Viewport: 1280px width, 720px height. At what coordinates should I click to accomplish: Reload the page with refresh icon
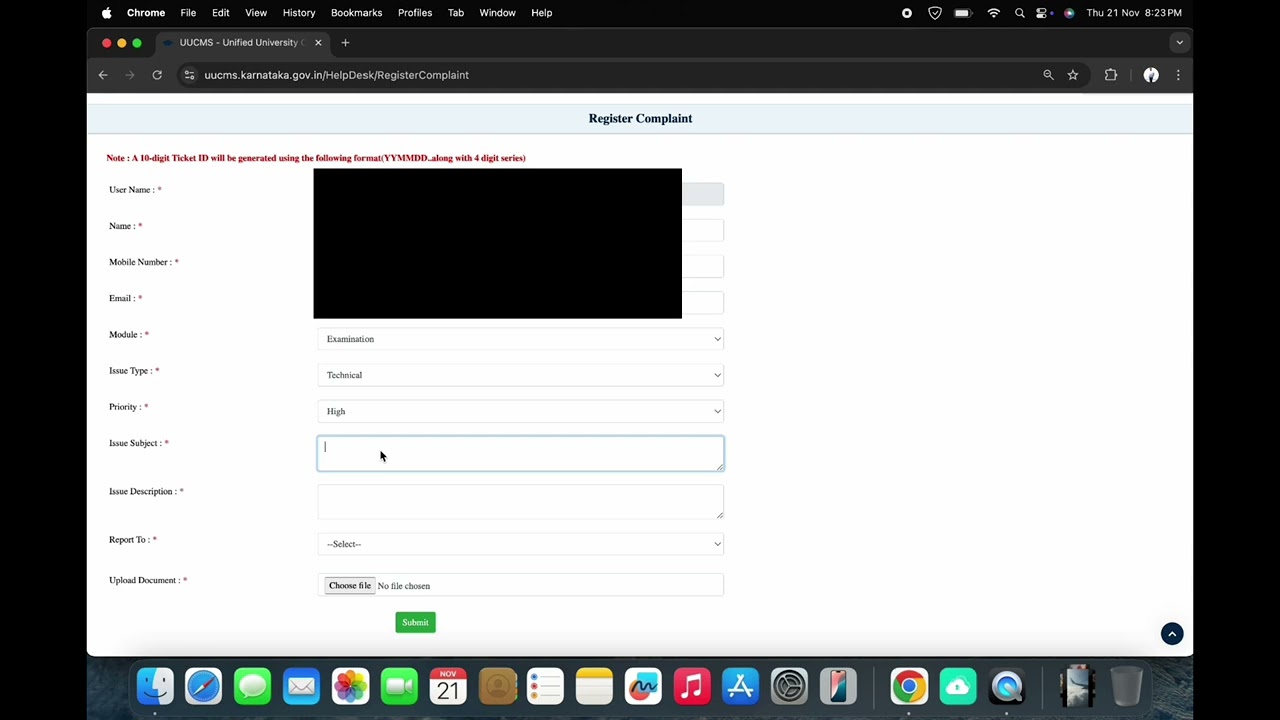pos(157,75)
